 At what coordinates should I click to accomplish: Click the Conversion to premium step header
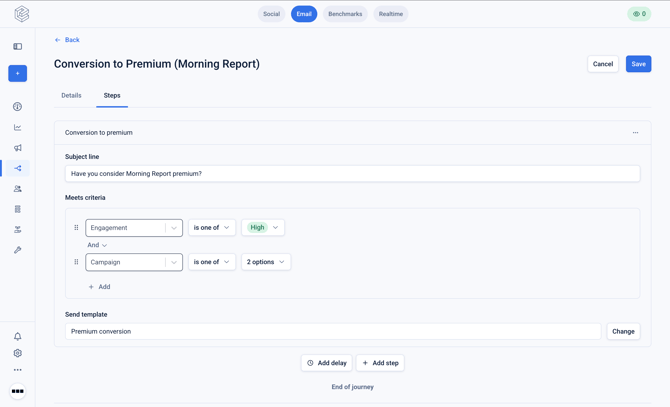click(x=99, y=132)
